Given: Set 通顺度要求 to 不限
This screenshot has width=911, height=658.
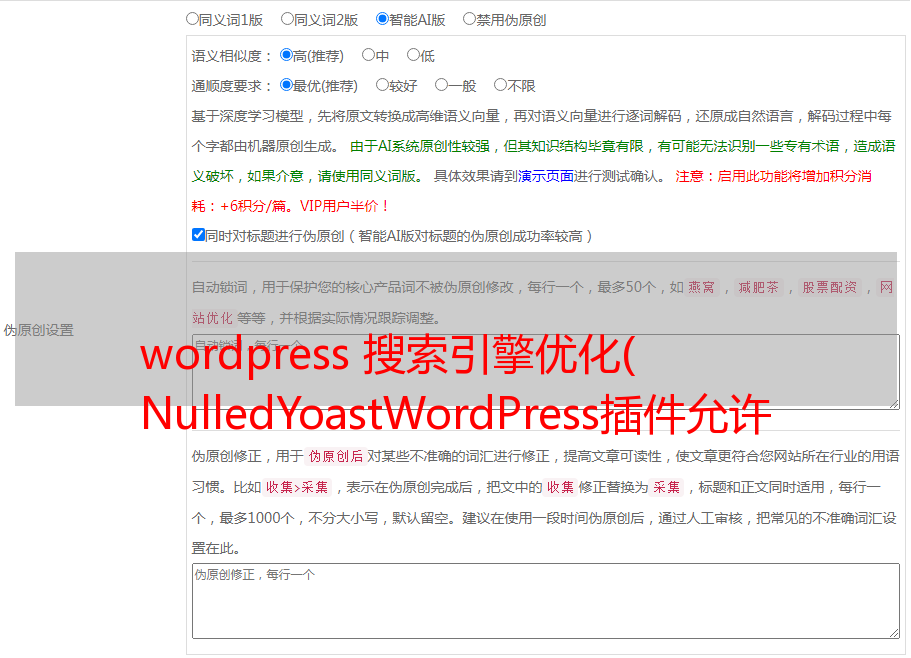Looking at the screenshot, I should [500, 85].
